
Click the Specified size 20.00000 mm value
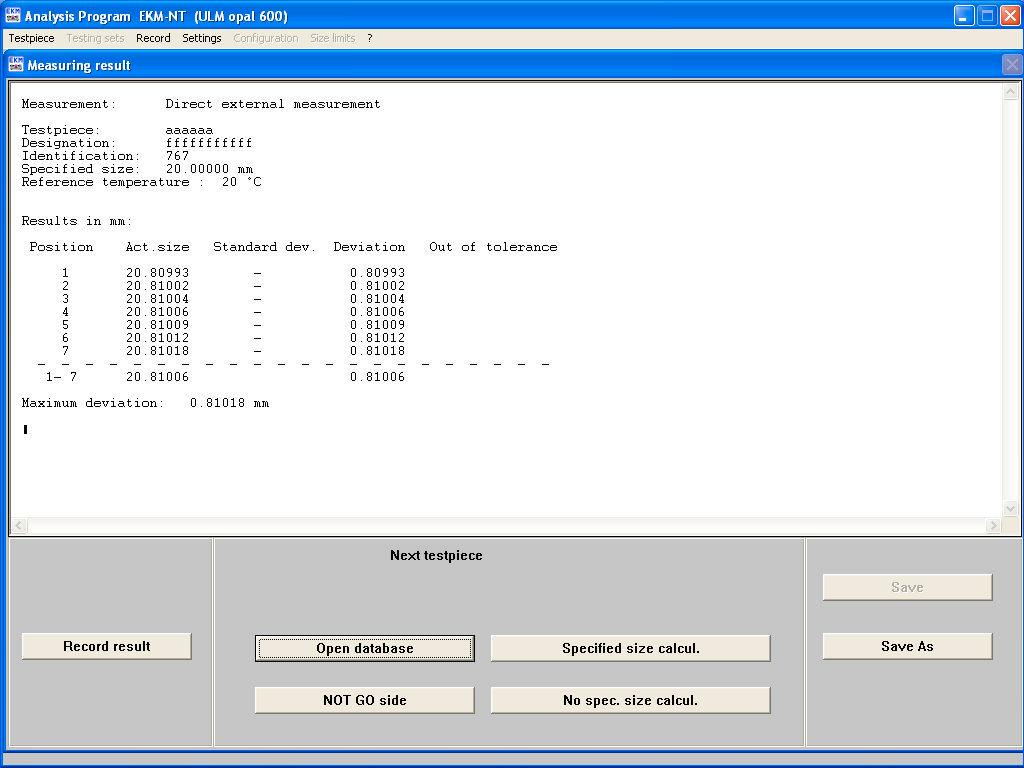coord(209,169)
